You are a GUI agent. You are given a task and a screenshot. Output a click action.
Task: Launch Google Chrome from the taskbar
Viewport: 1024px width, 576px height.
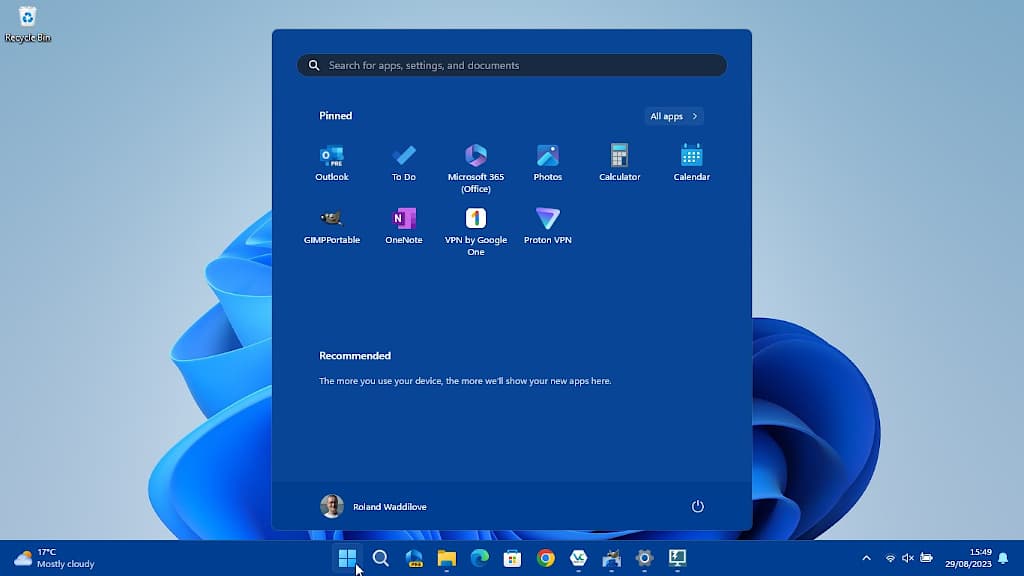(546, 558)
